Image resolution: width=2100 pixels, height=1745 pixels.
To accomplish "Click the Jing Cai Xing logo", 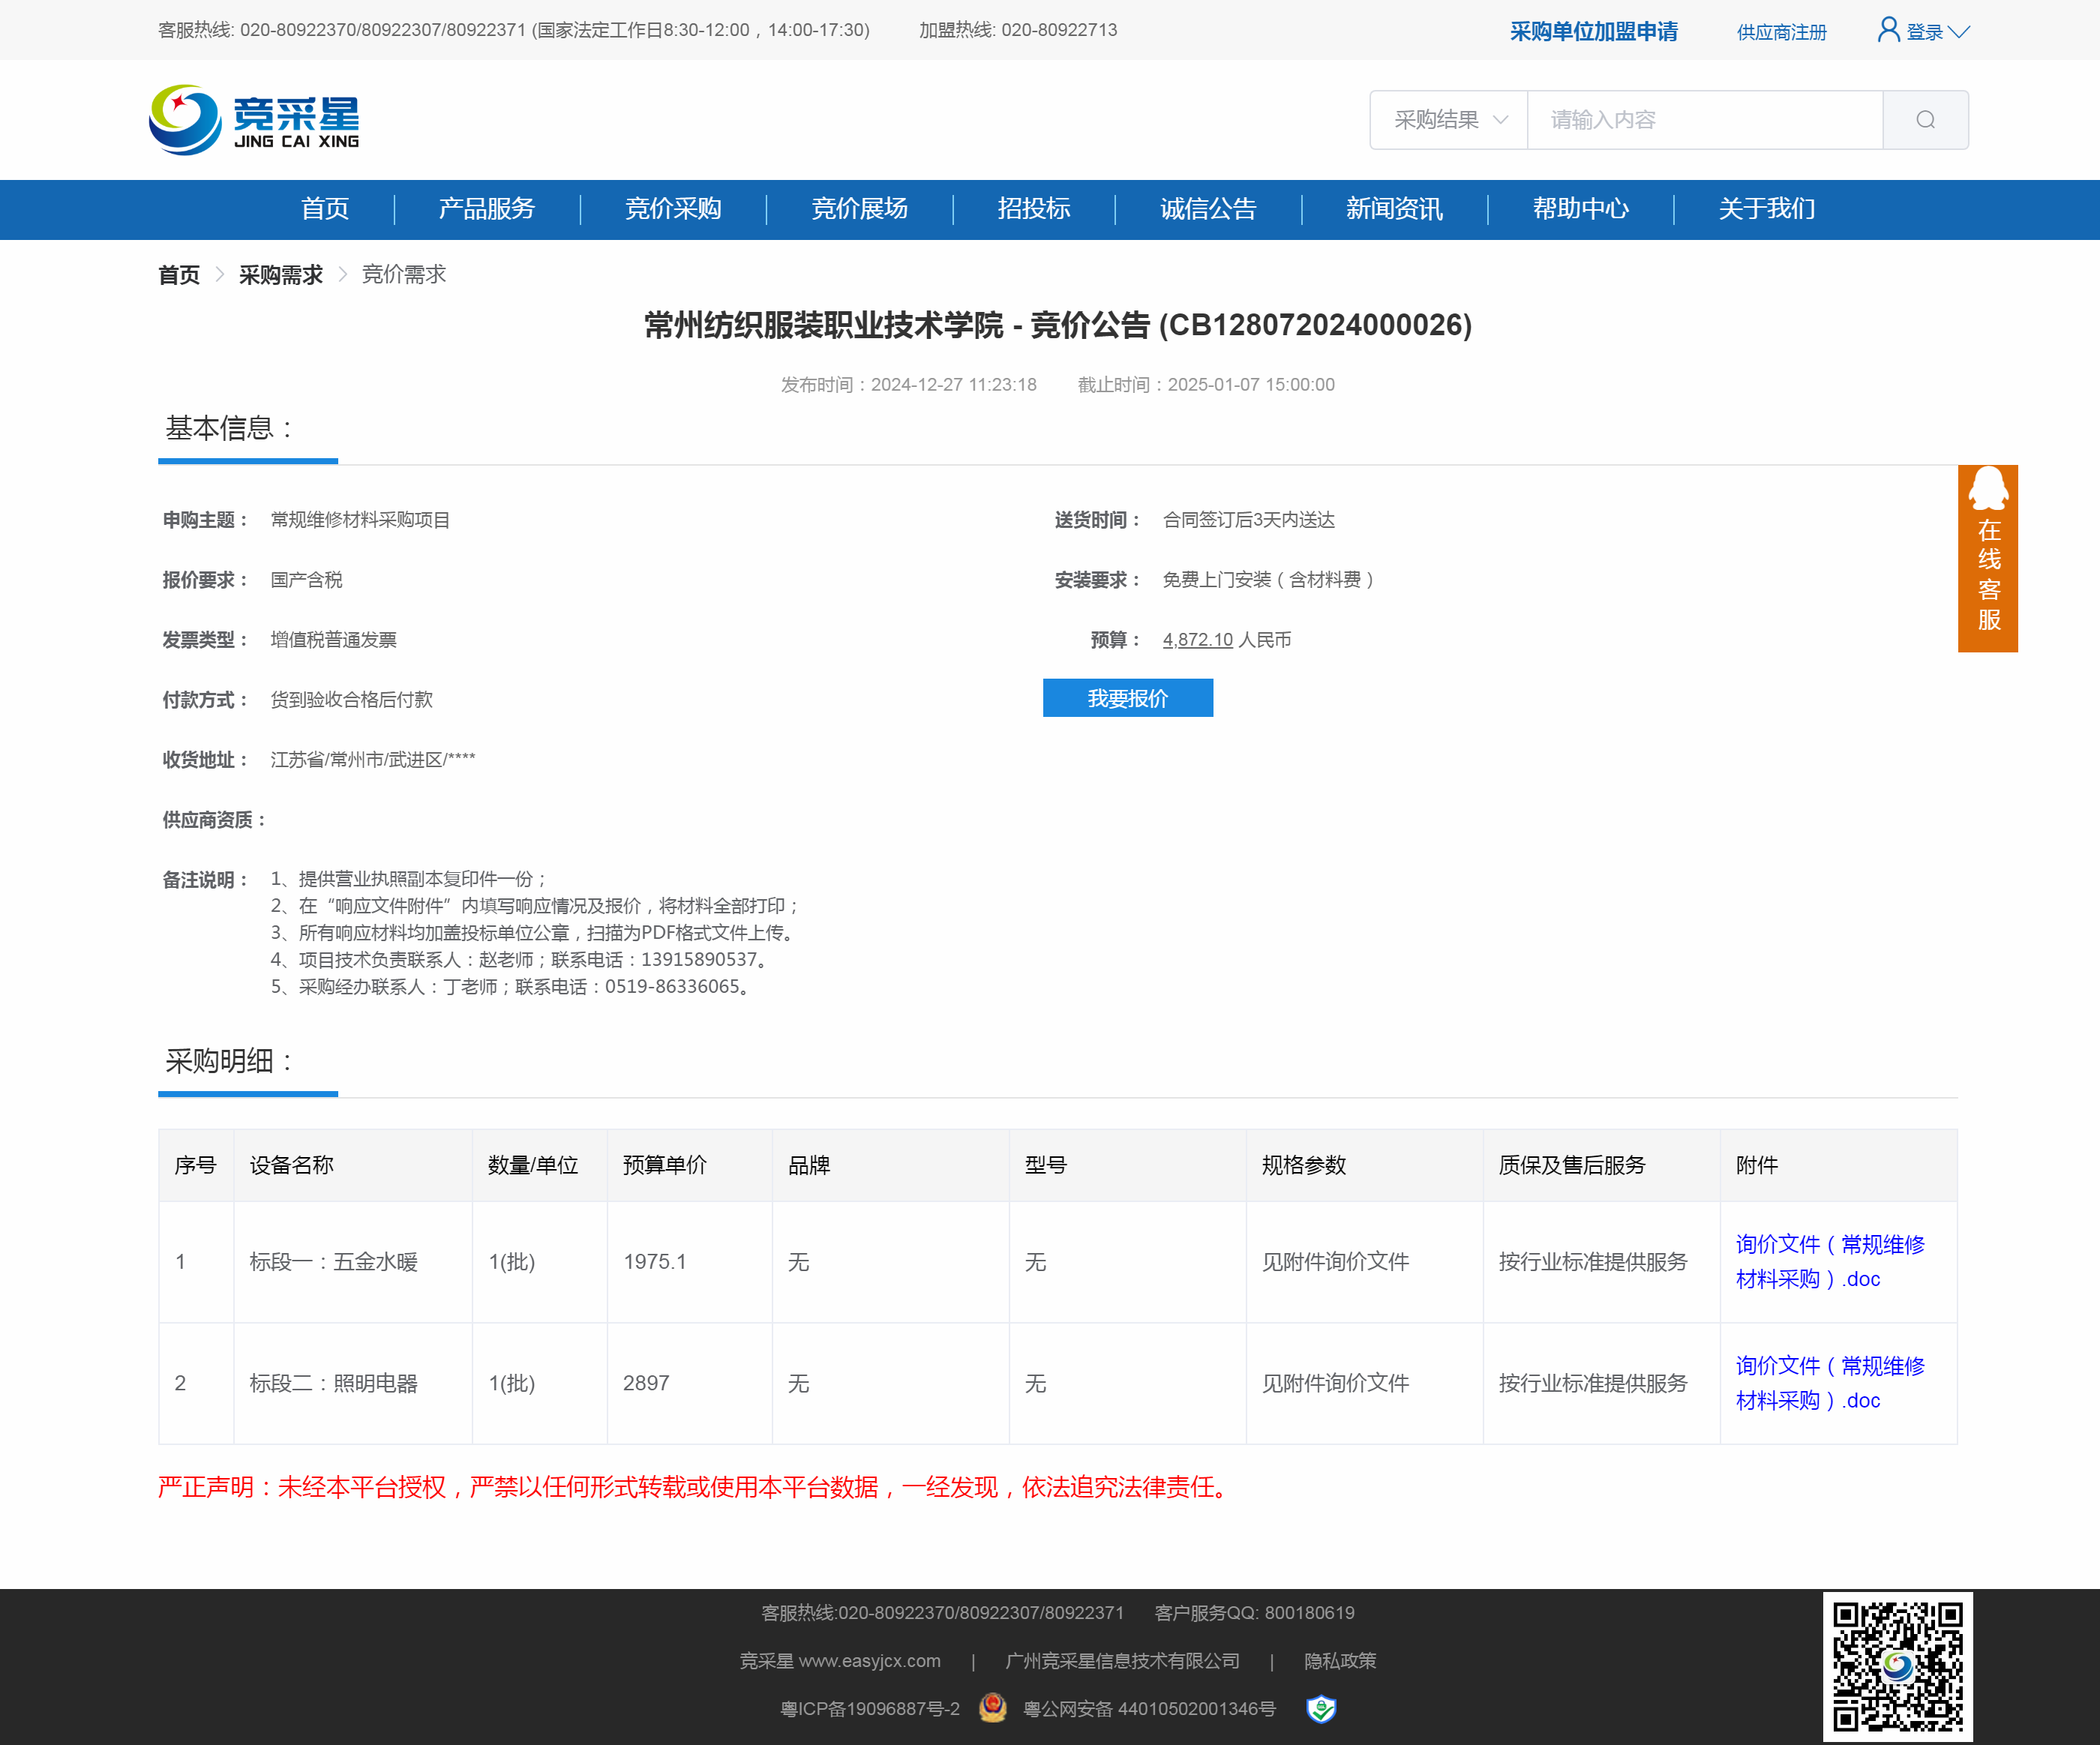I will 254,120.
